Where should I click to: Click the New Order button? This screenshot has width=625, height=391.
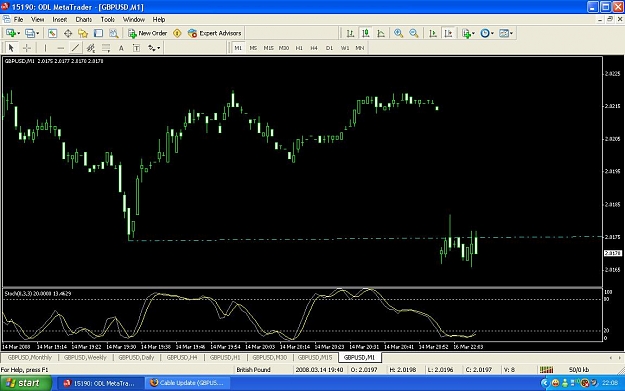tap(147, 33)
